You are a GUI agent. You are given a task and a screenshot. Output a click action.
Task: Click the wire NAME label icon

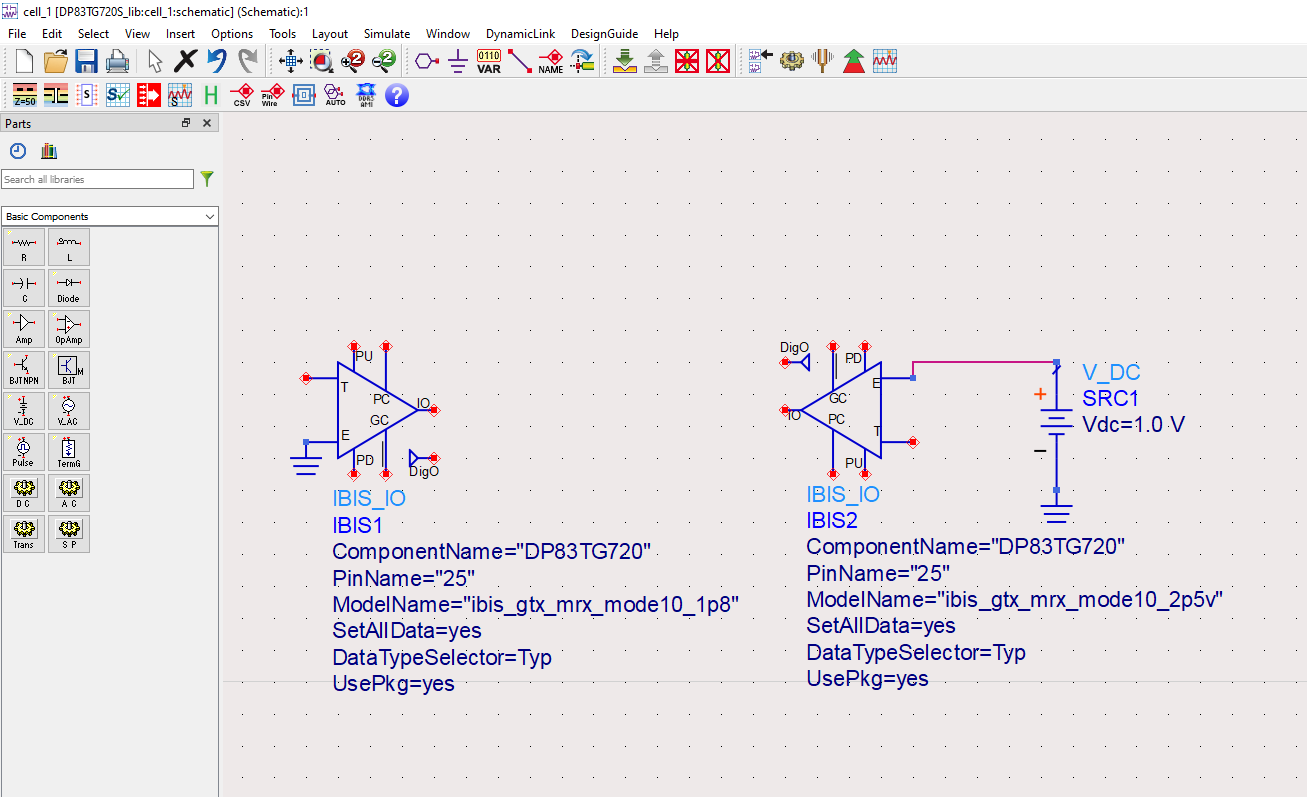point(551,61)
